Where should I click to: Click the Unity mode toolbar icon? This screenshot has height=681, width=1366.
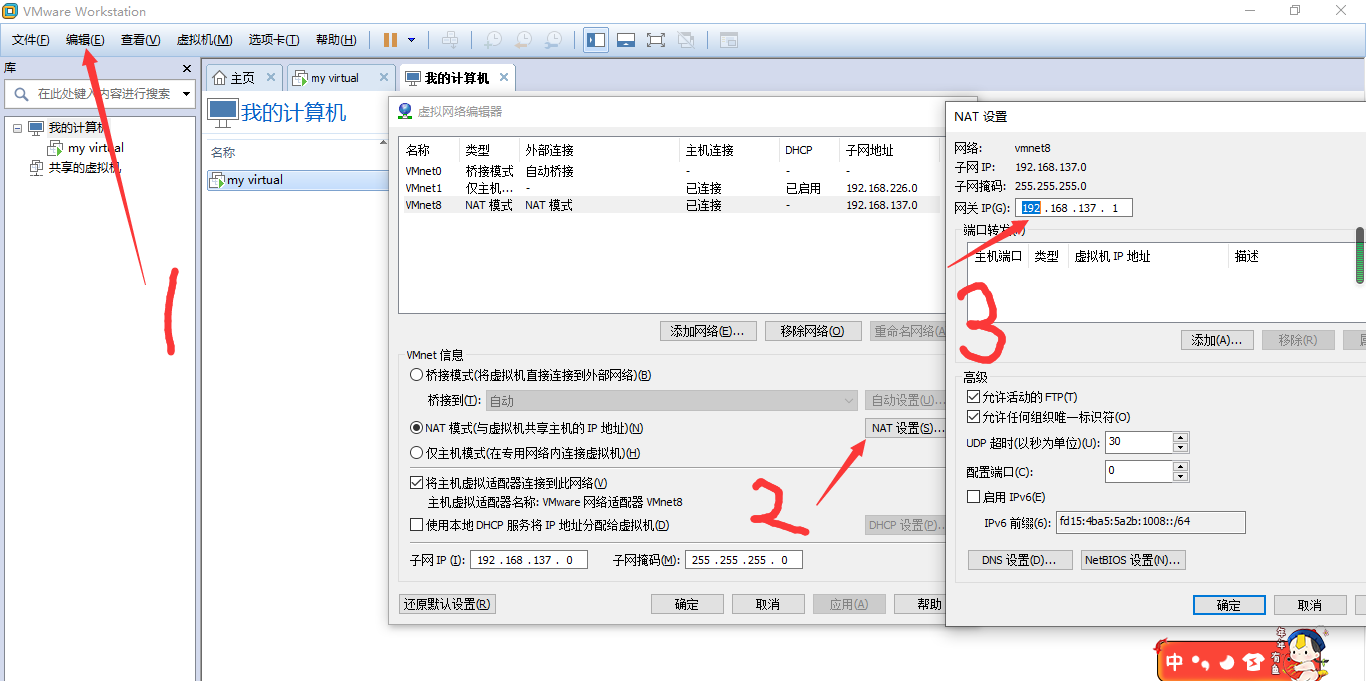686,40
